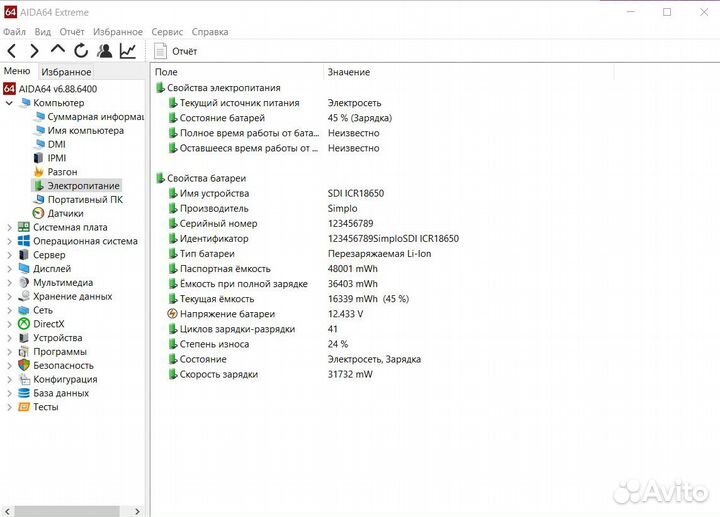Click the Поле column header
720x517 pixels.
[237, 72]
